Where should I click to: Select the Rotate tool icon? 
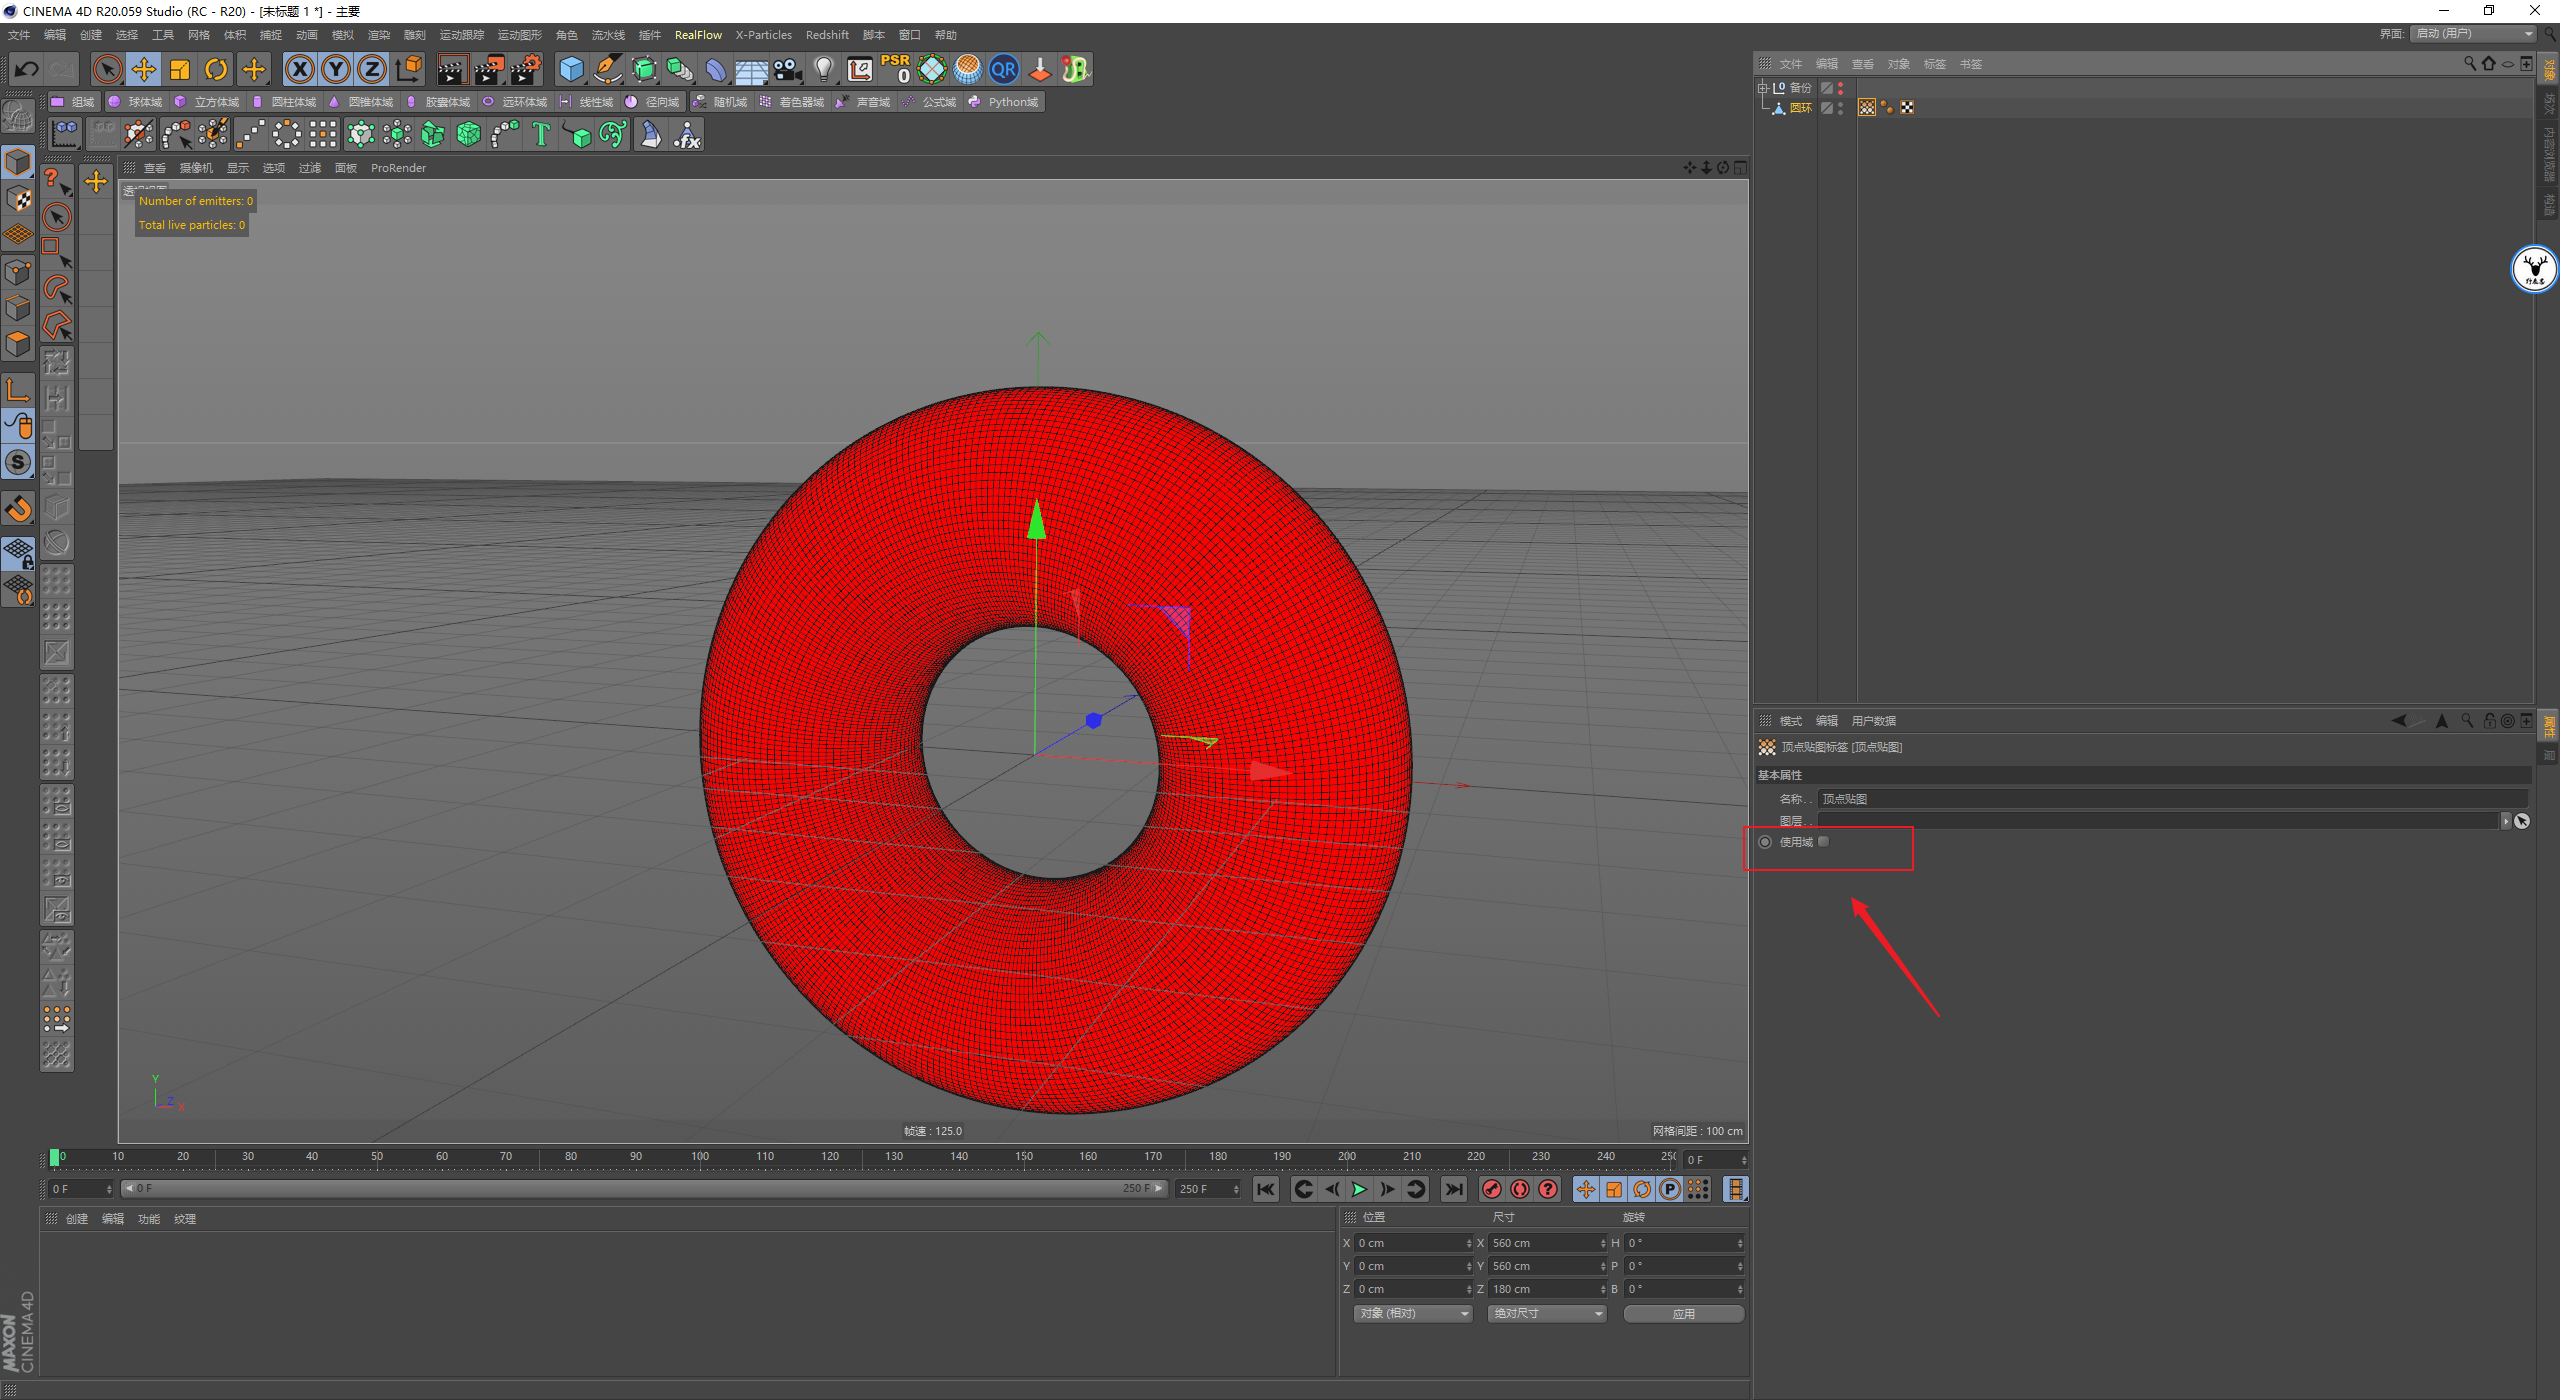216,69
